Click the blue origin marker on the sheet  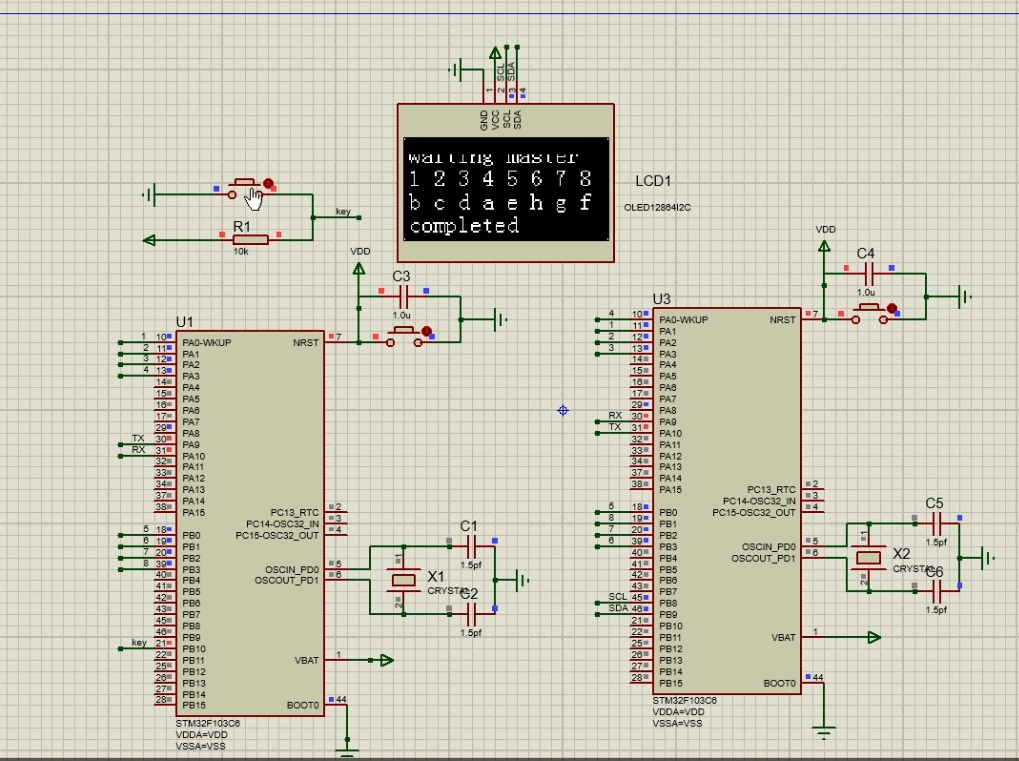[563, 410]
